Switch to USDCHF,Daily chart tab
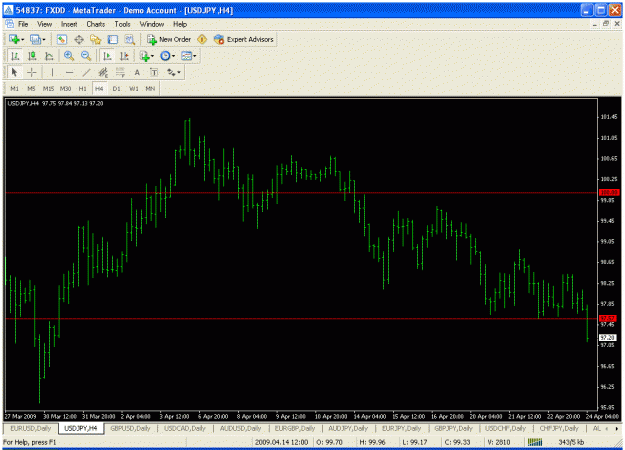This screenshot has width=625, height=450. (x=505, y=428)
